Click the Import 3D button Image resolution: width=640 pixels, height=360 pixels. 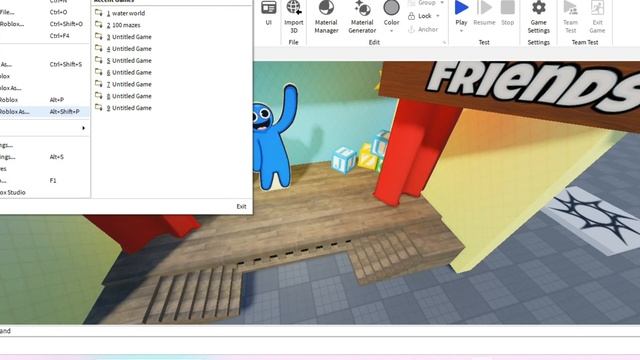[293, 17]
